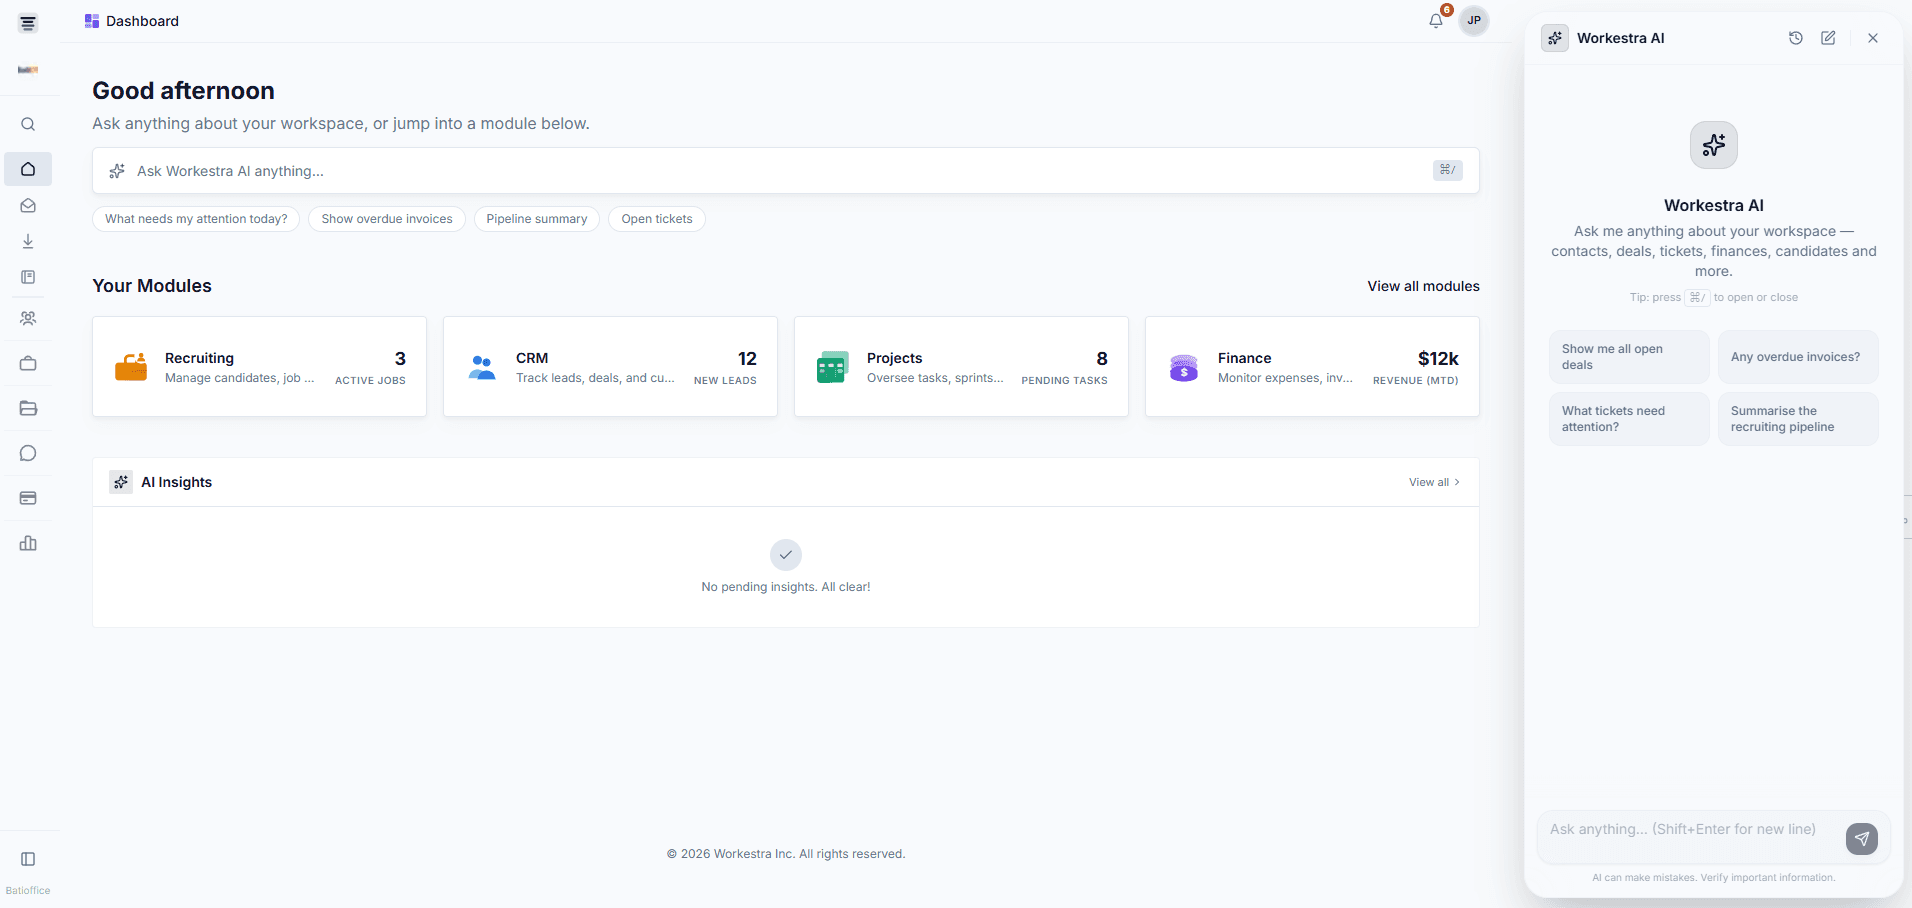1912x908 pixels.
Task: Open the View all modules link
Action: coord(1423,286)
